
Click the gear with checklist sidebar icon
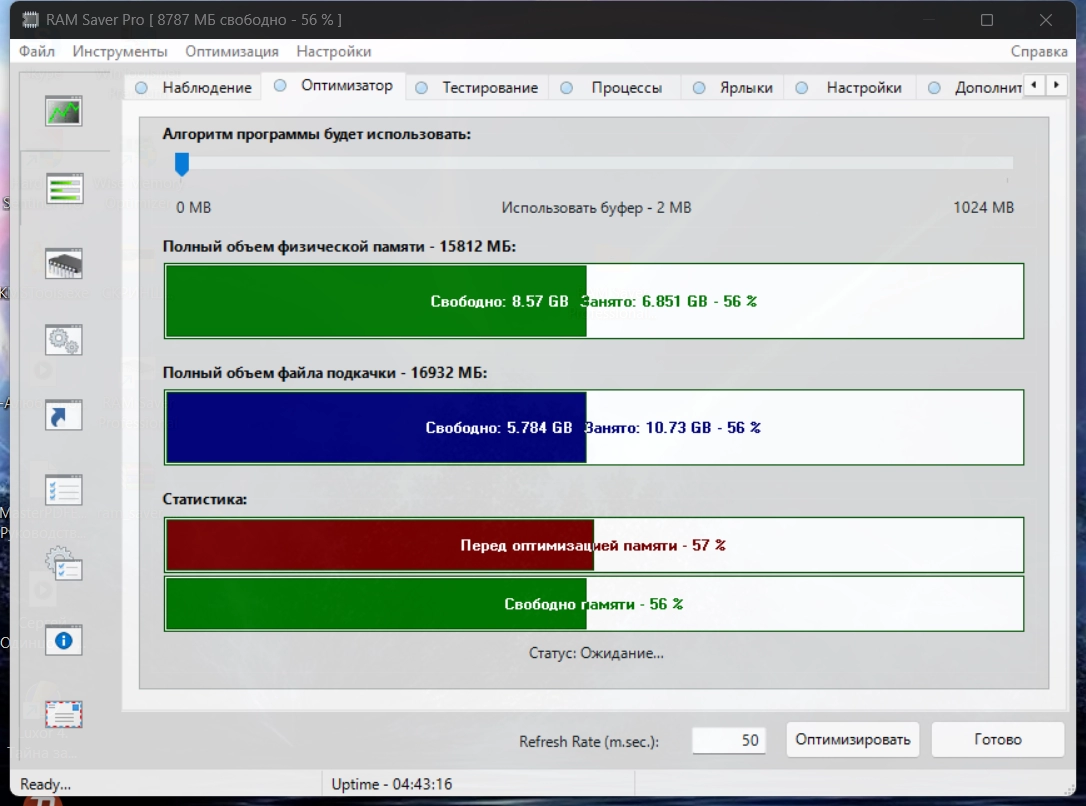coord(64,564)
